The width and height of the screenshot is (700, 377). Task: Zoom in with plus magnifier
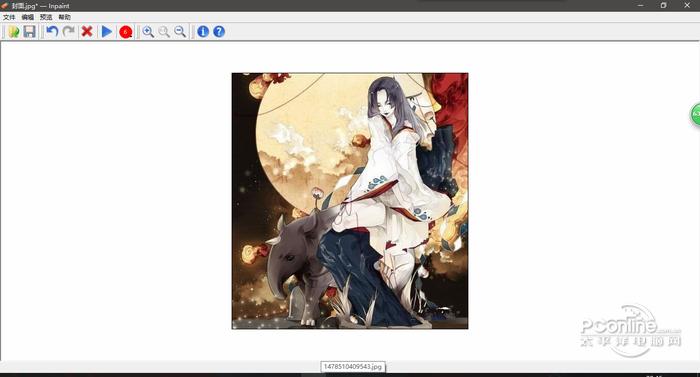pyautogui.click(x=148, y=32)
